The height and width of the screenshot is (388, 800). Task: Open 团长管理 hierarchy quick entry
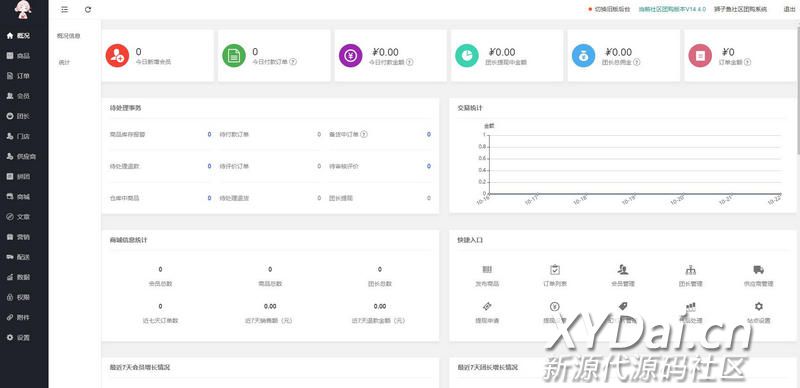tap(691, 270)
